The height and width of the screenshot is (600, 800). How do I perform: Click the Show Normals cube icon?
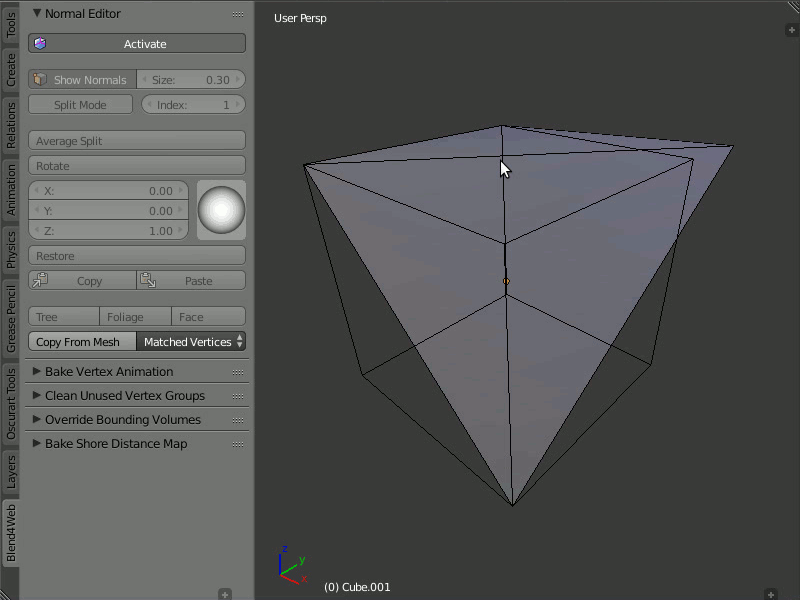pyautogui.click(x=40, y=80)
